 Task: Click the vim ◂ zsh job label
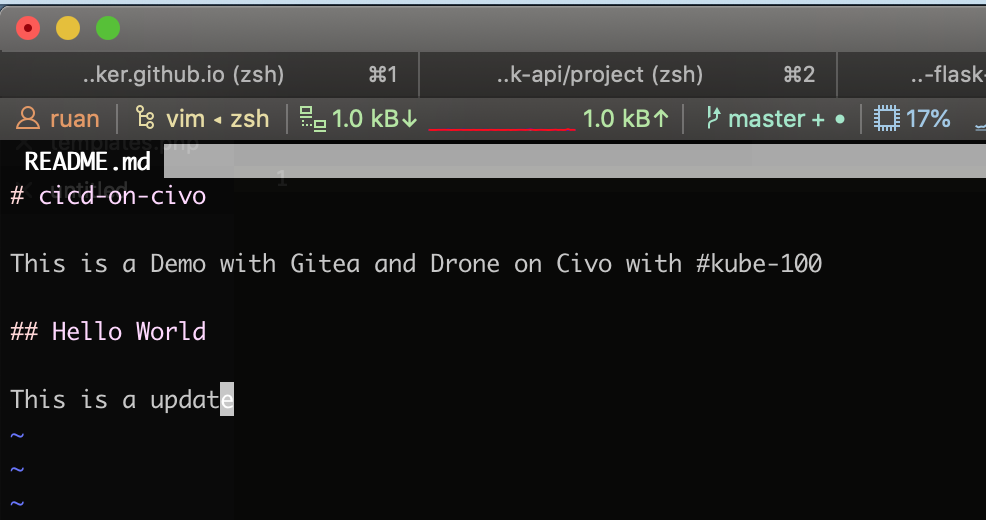pyautogui.click(x=217, y=118)
